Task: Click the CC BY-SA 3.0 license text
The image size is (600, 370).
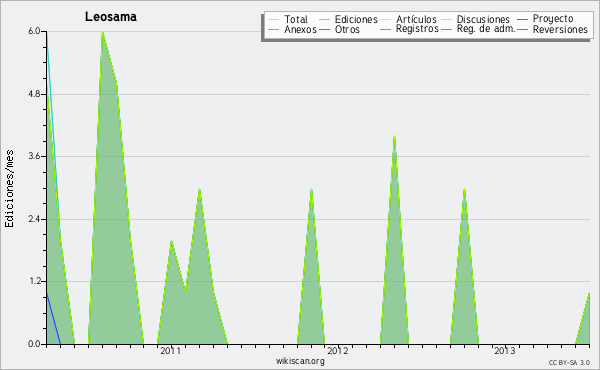Action: tap(569, 363)
